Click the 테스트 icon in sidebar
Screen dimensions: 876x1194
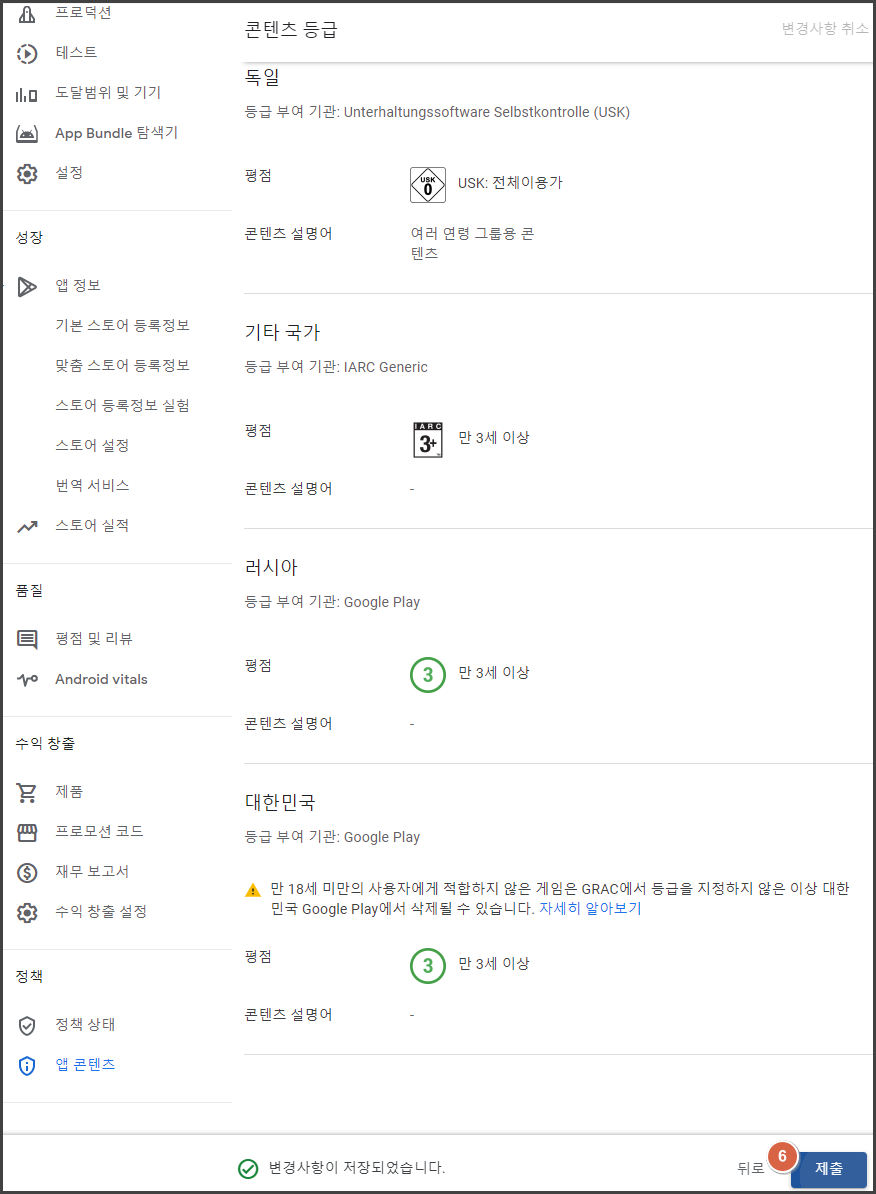27,53
